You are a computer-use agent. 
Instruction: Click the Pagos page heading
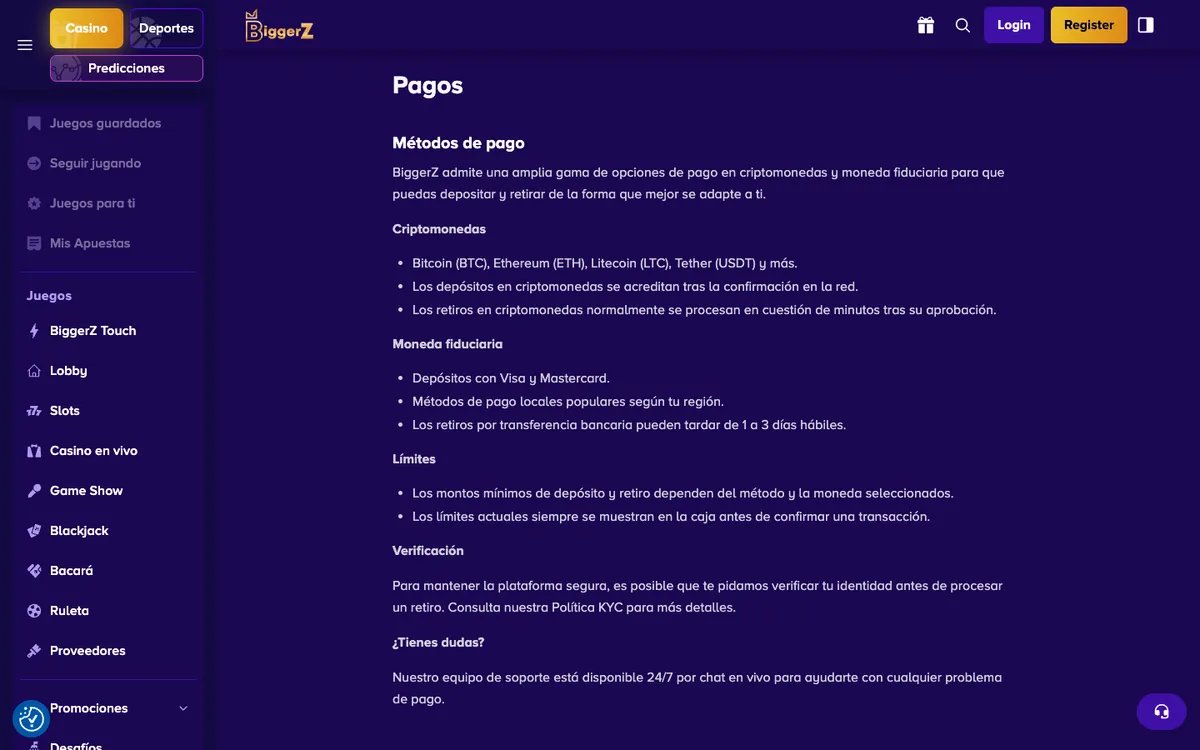[x=428, y=85]
